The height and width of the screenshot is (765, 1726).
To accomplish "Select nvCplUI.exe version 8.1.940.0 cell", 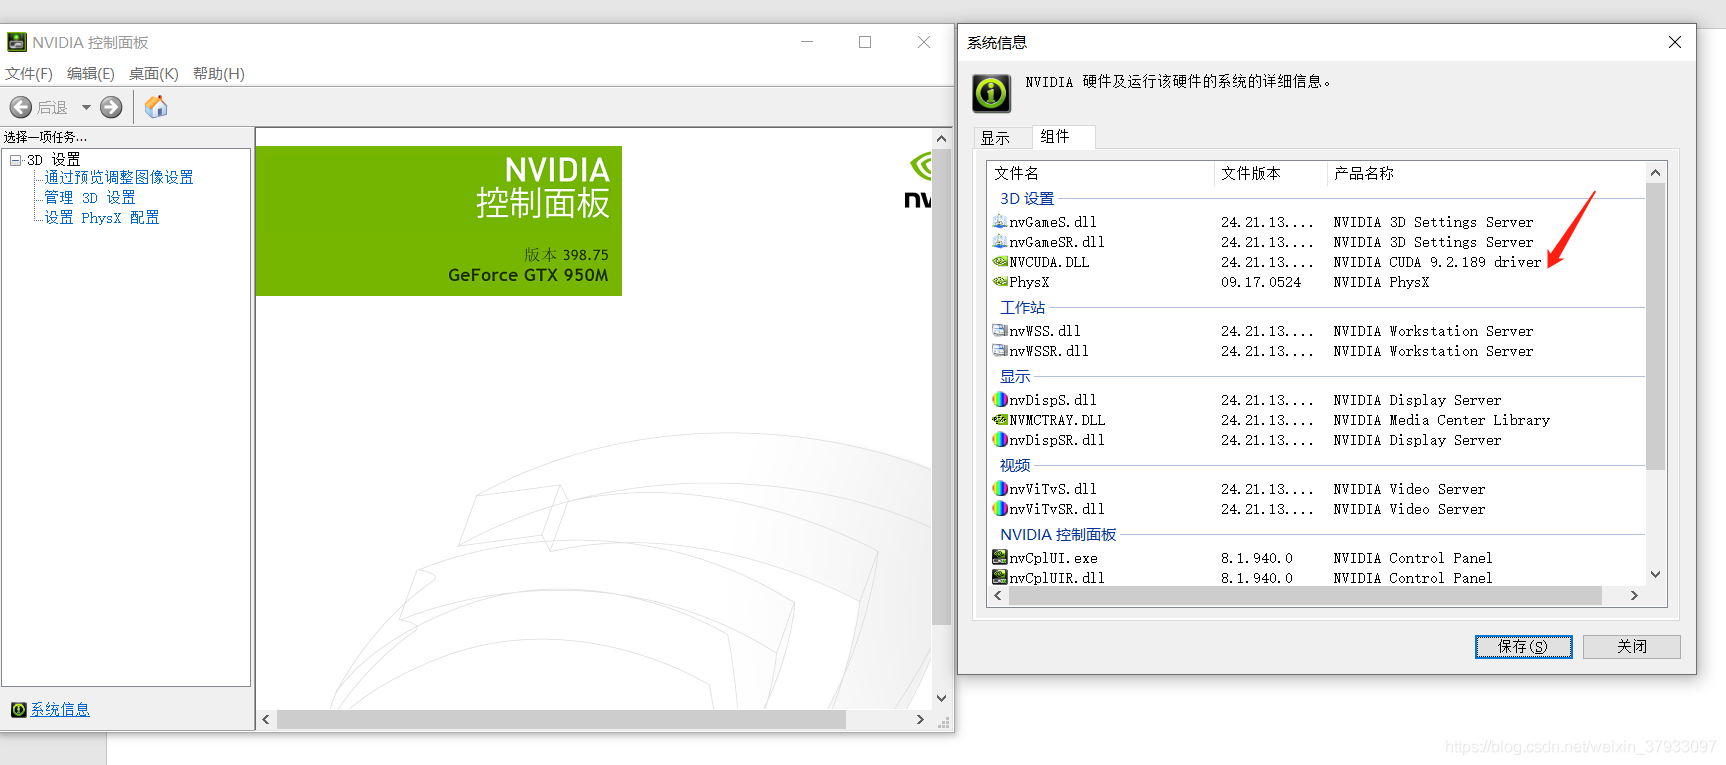I will (x=1256, y=558).
